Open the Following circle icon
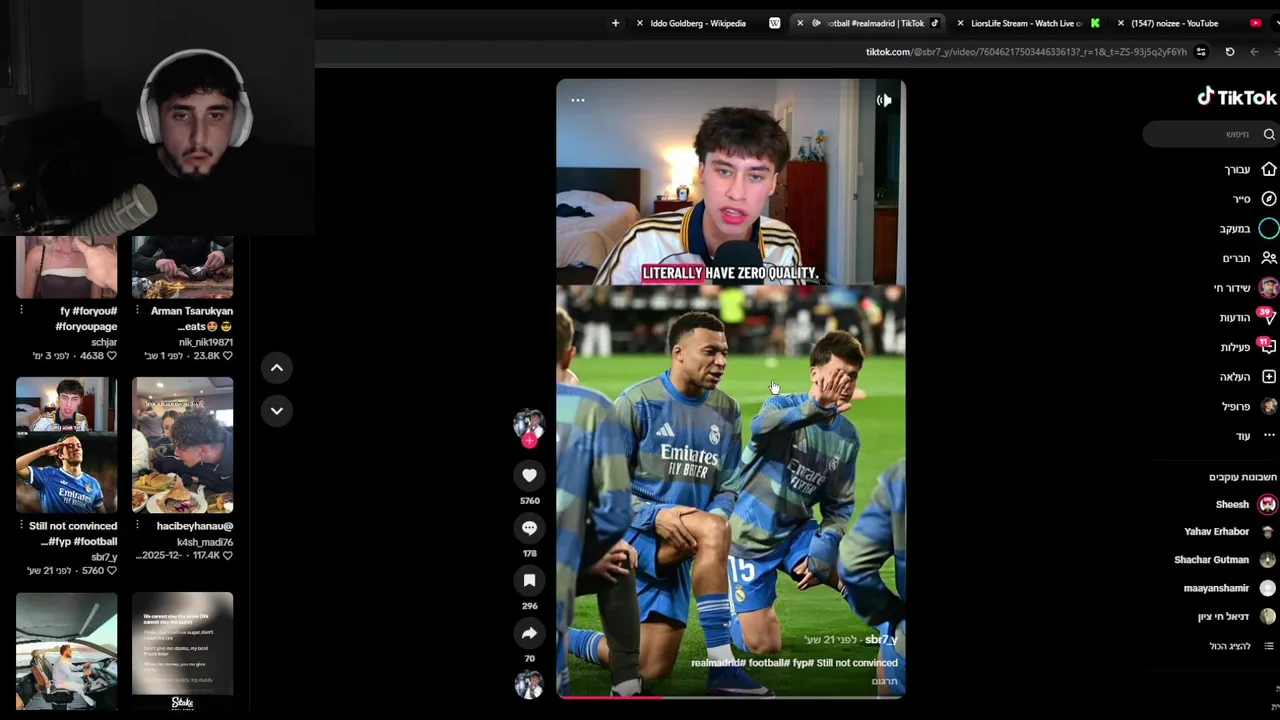The height and width of the screenshot is (720, 1280). tap(1269, 229)
